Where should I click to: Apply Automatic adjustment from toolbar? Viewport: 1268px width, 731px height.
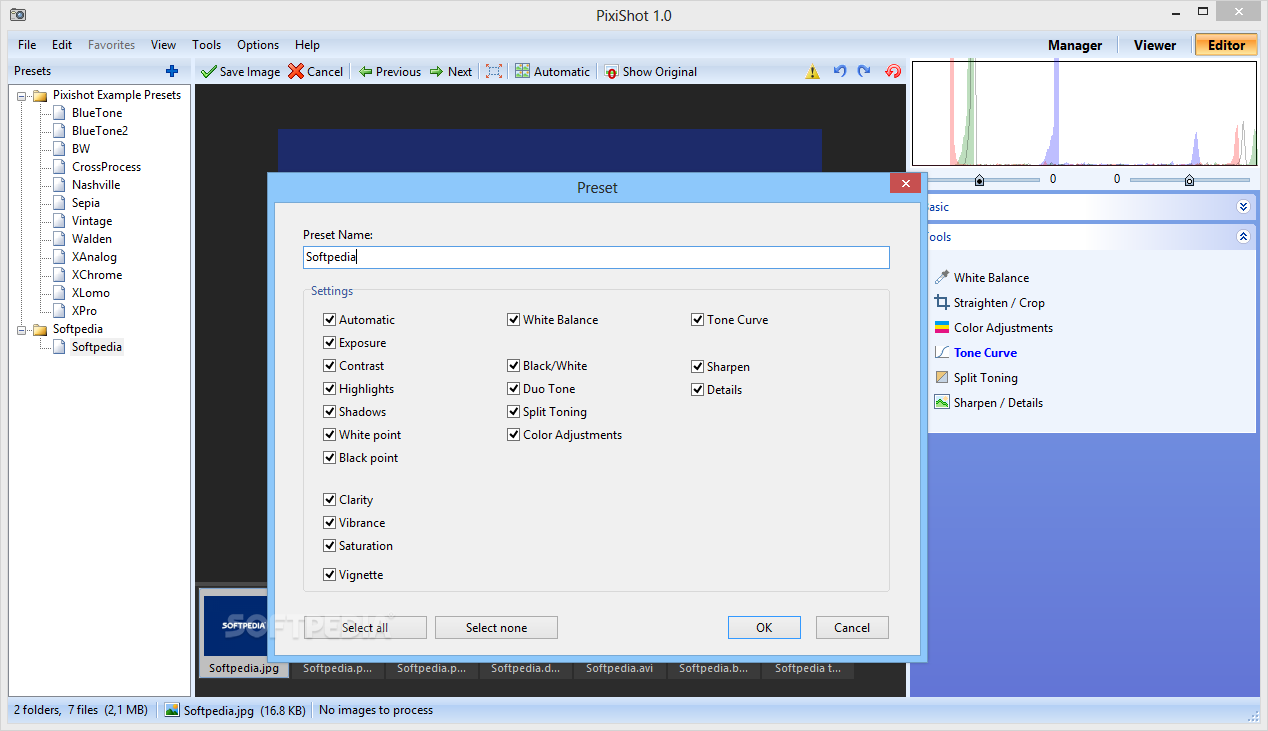pyautogui.click(x=552, y=72)
